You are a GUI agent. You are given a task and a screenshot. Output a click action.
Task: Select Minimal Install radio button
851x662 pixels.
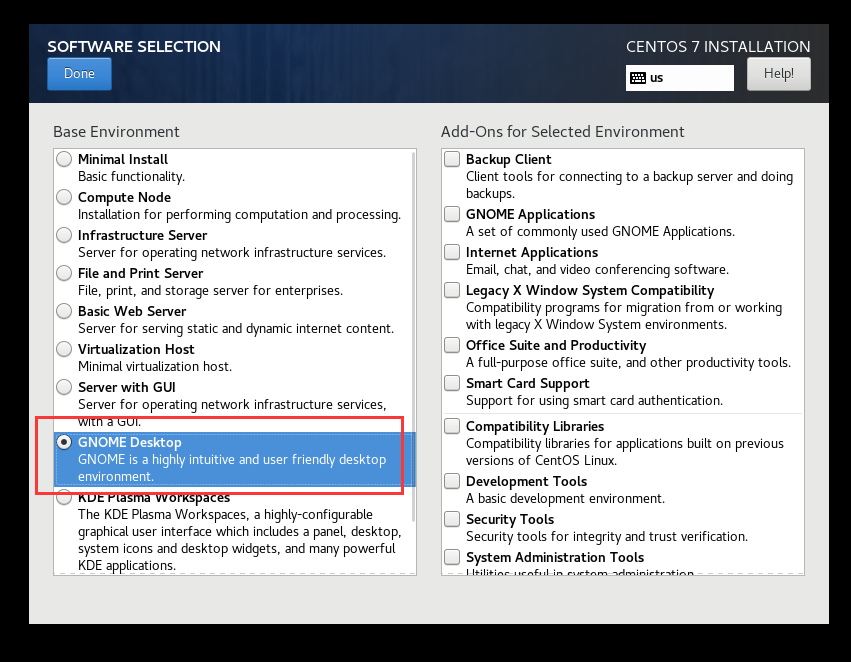64,159
